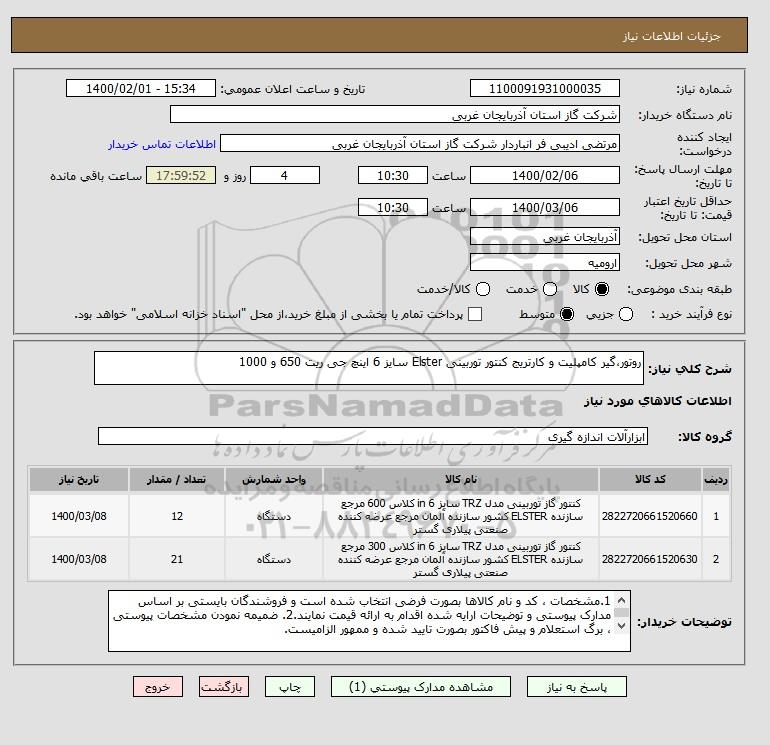The image size is (770, 745).
Task: Click the واحد شمارش column header
Action: [x=274, y=479]
